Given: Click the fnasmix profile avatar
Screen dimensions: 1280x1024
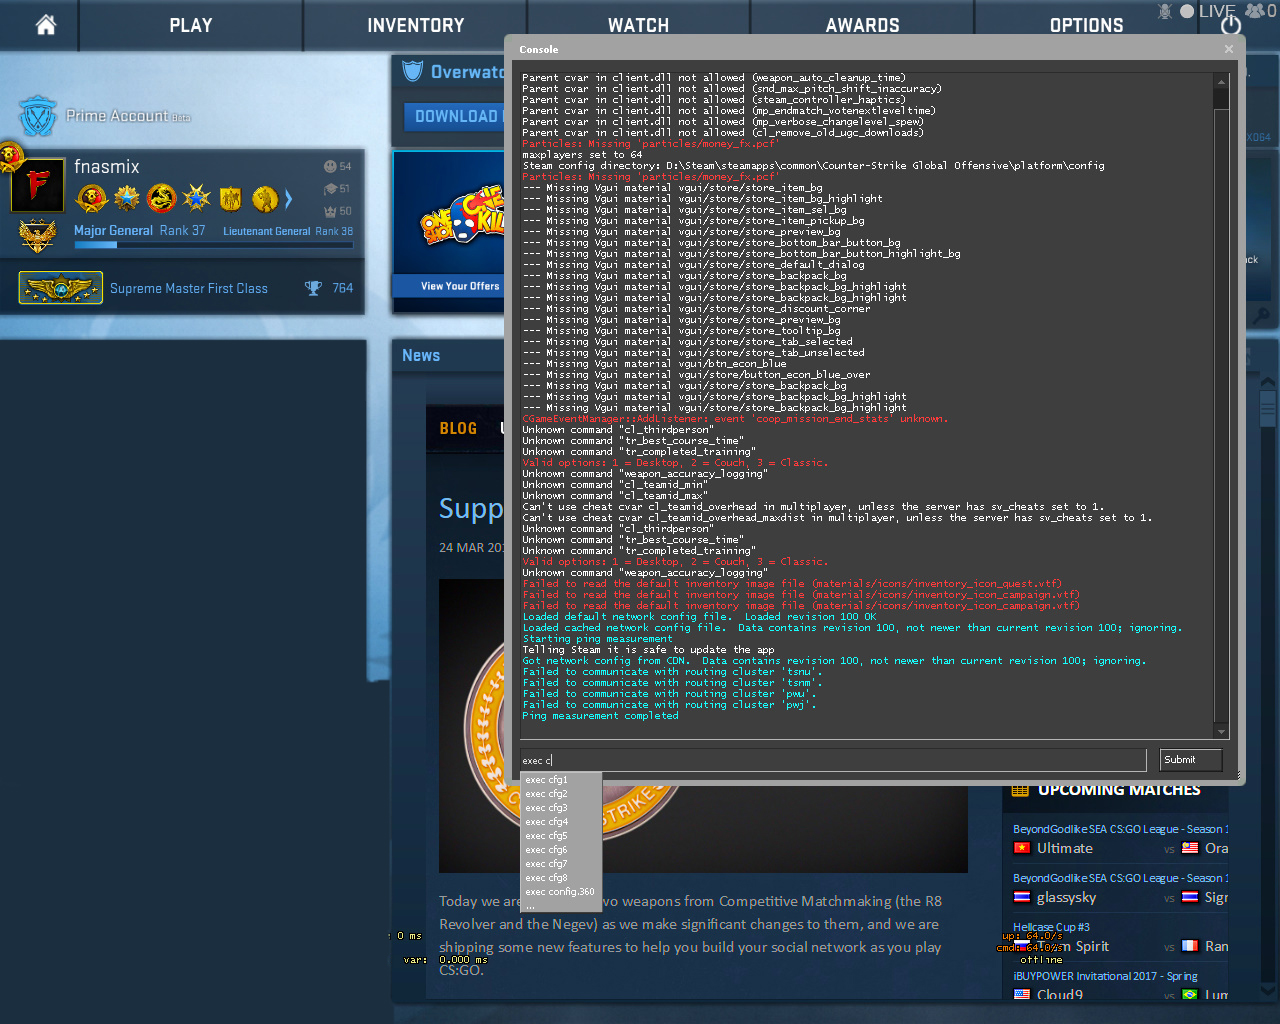Looking at the screenshot, I should 38,185.
